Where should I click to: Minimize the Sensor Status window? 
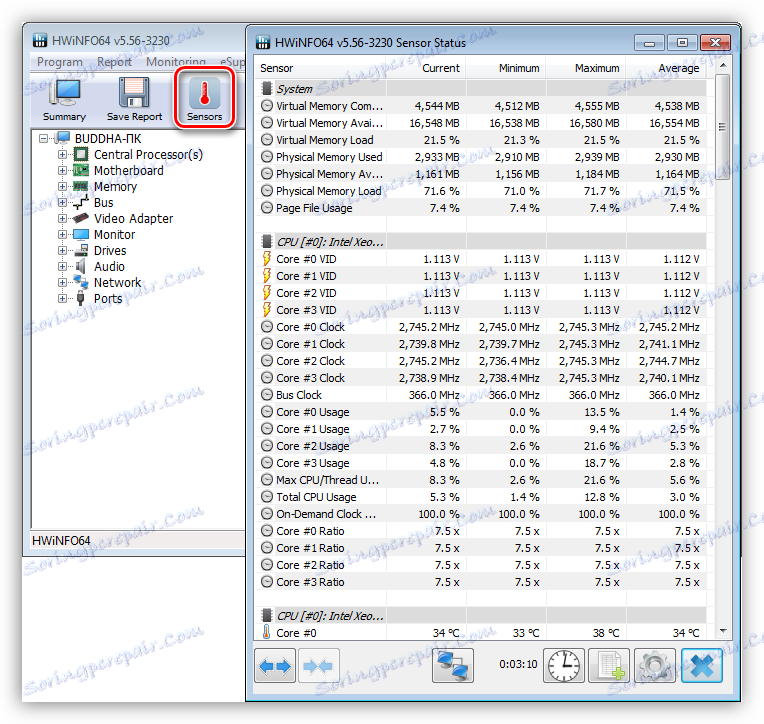click(649, 43)
